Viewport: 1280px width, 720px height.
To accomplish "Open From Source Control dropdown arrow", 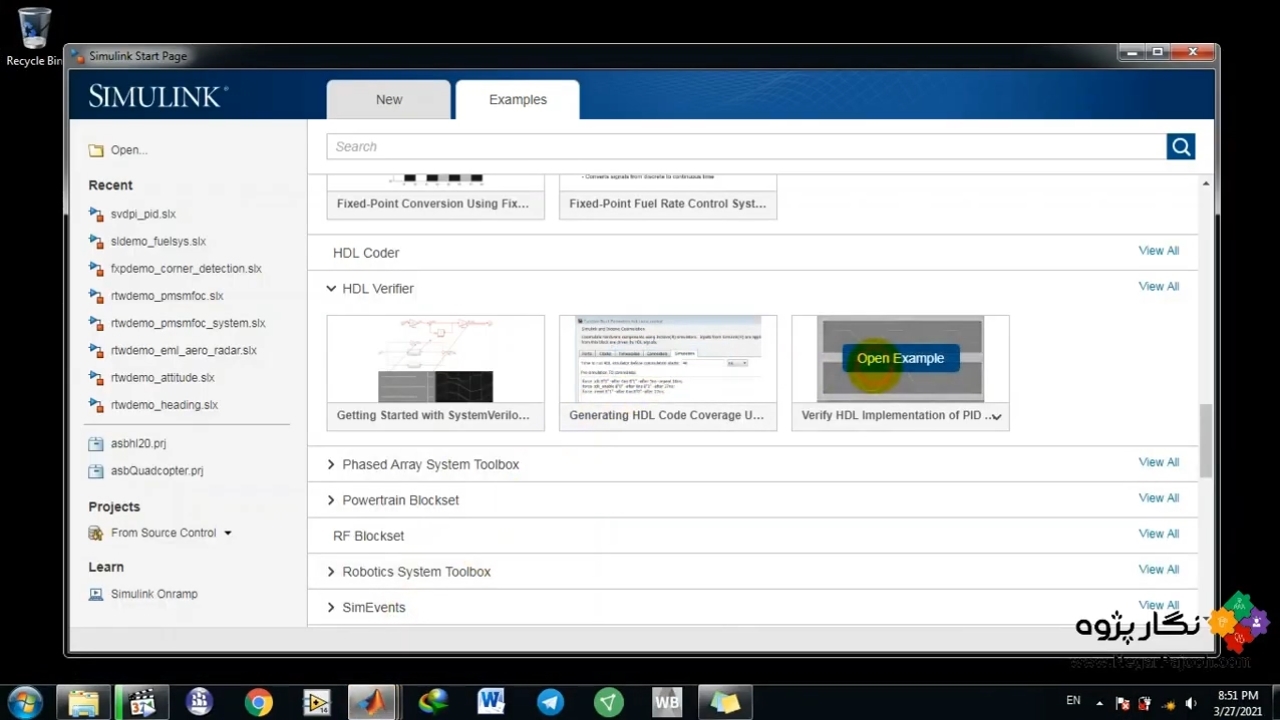I will coord(228,533).
